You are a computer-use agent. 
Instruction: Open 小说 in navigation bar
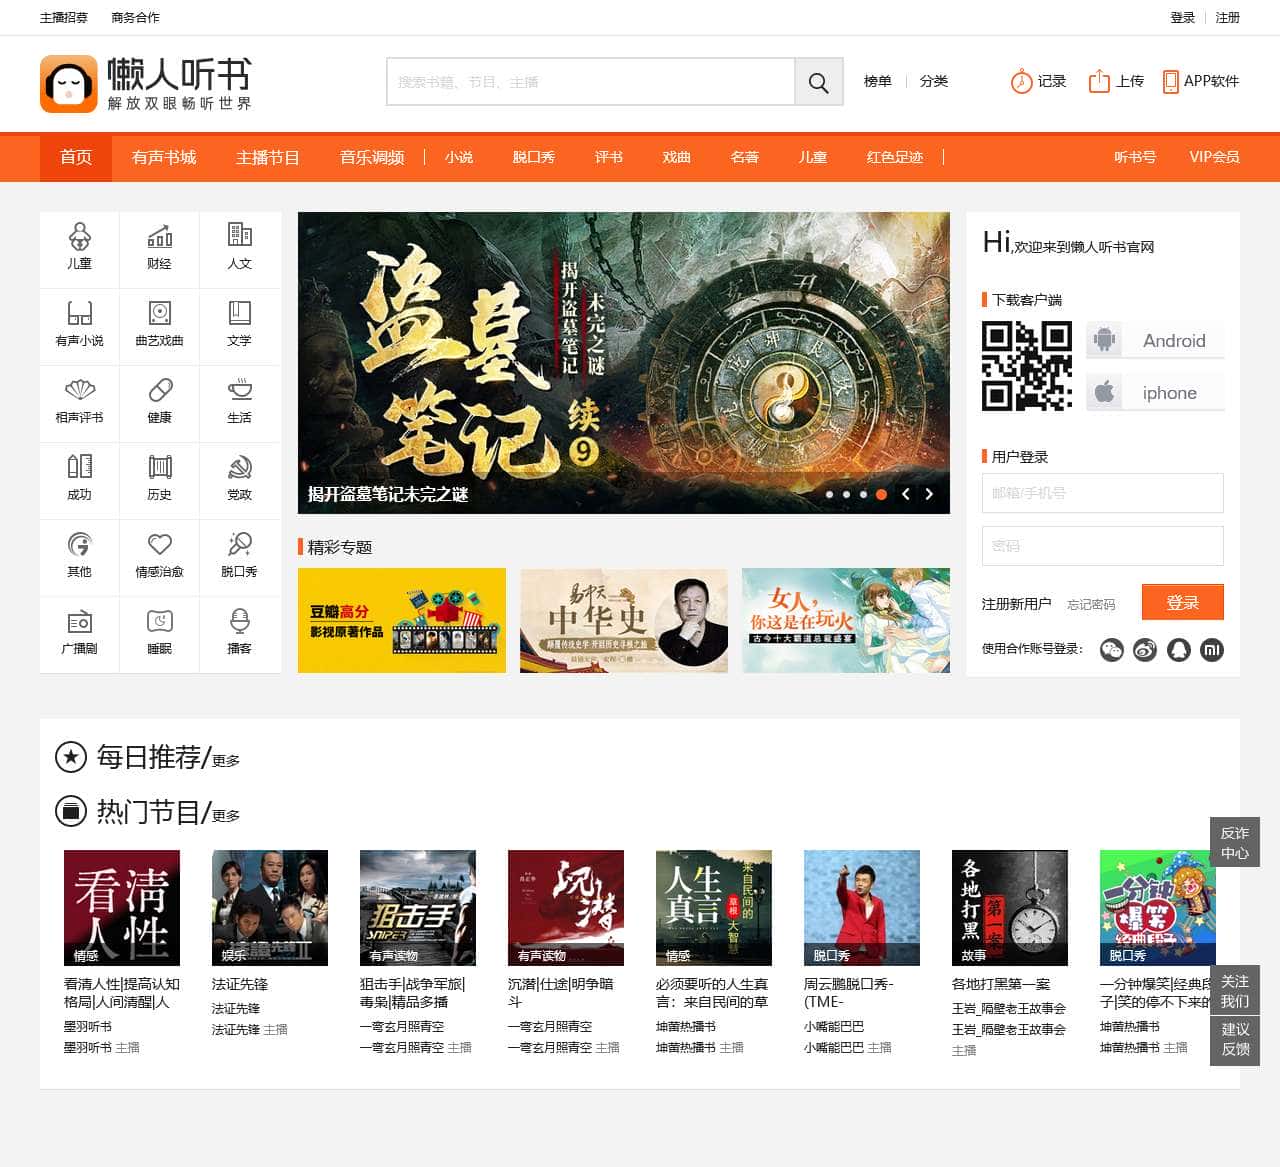tap(459, 157)
